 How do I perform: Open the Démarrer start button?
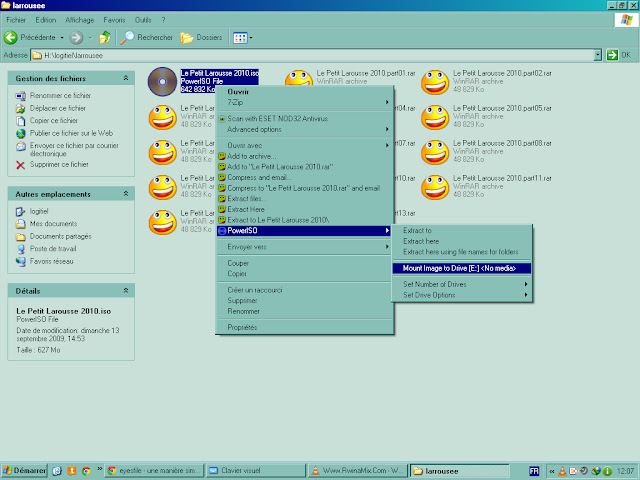point(24,471)
